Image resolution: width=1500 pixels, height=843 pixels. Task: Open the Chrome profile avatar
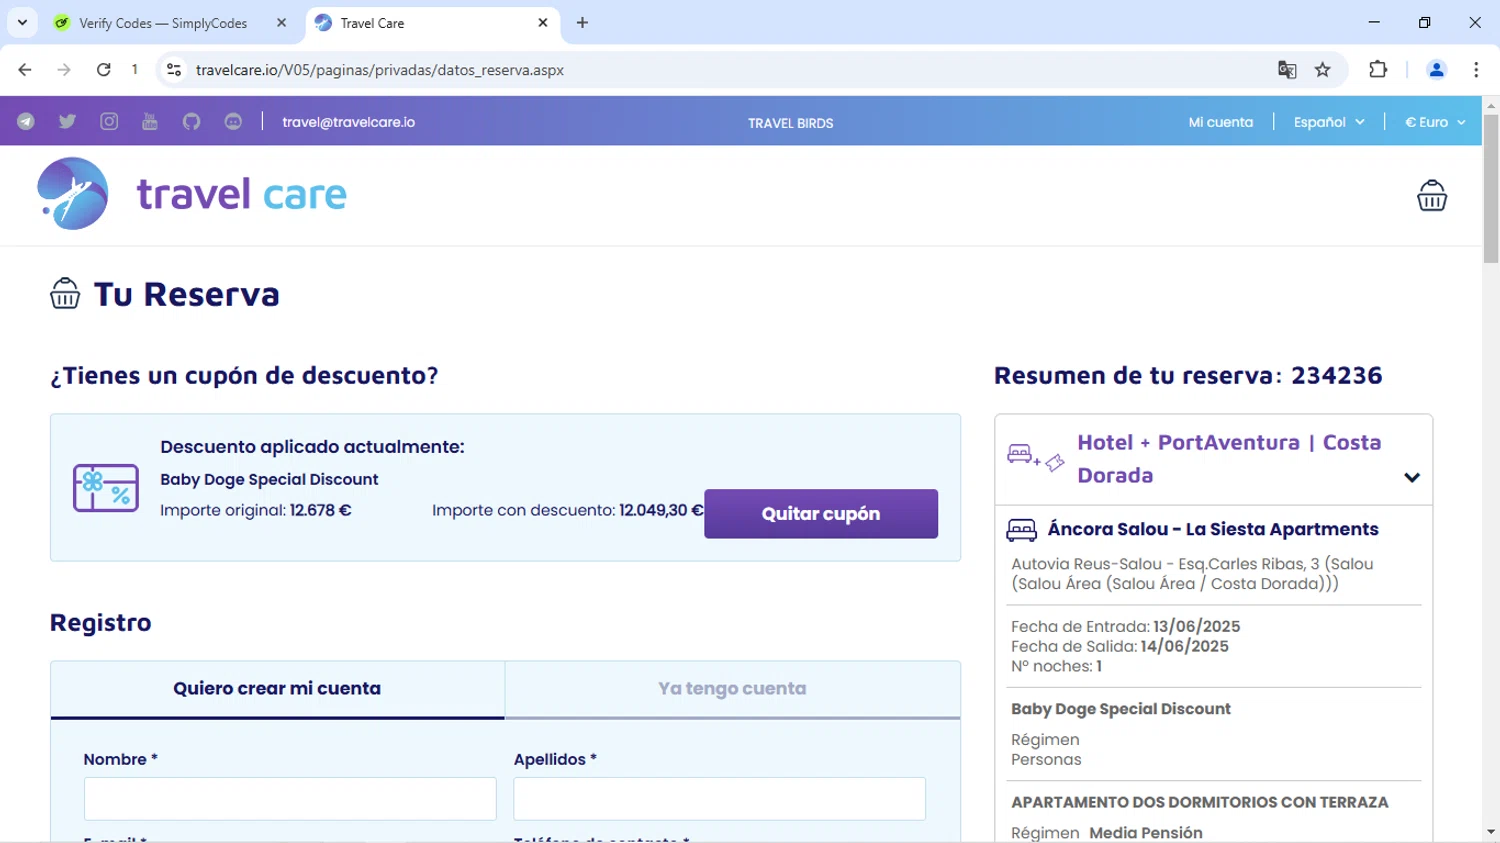(x=1436, y=70)
